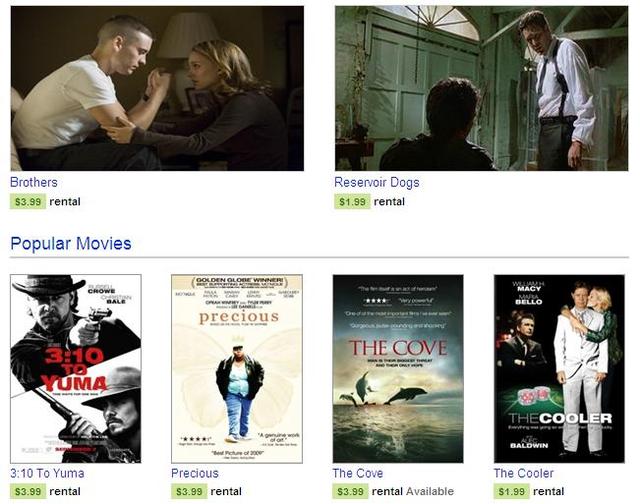Open The Cove title link

coord(358,473)
